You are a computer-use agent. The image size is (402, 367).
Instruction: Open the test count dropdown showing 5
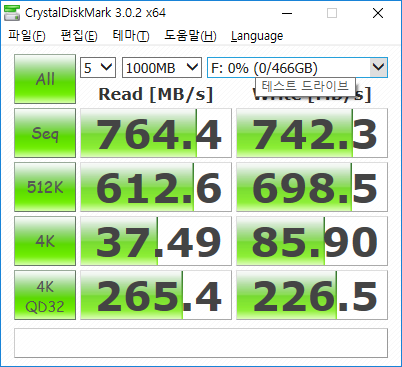98,68
